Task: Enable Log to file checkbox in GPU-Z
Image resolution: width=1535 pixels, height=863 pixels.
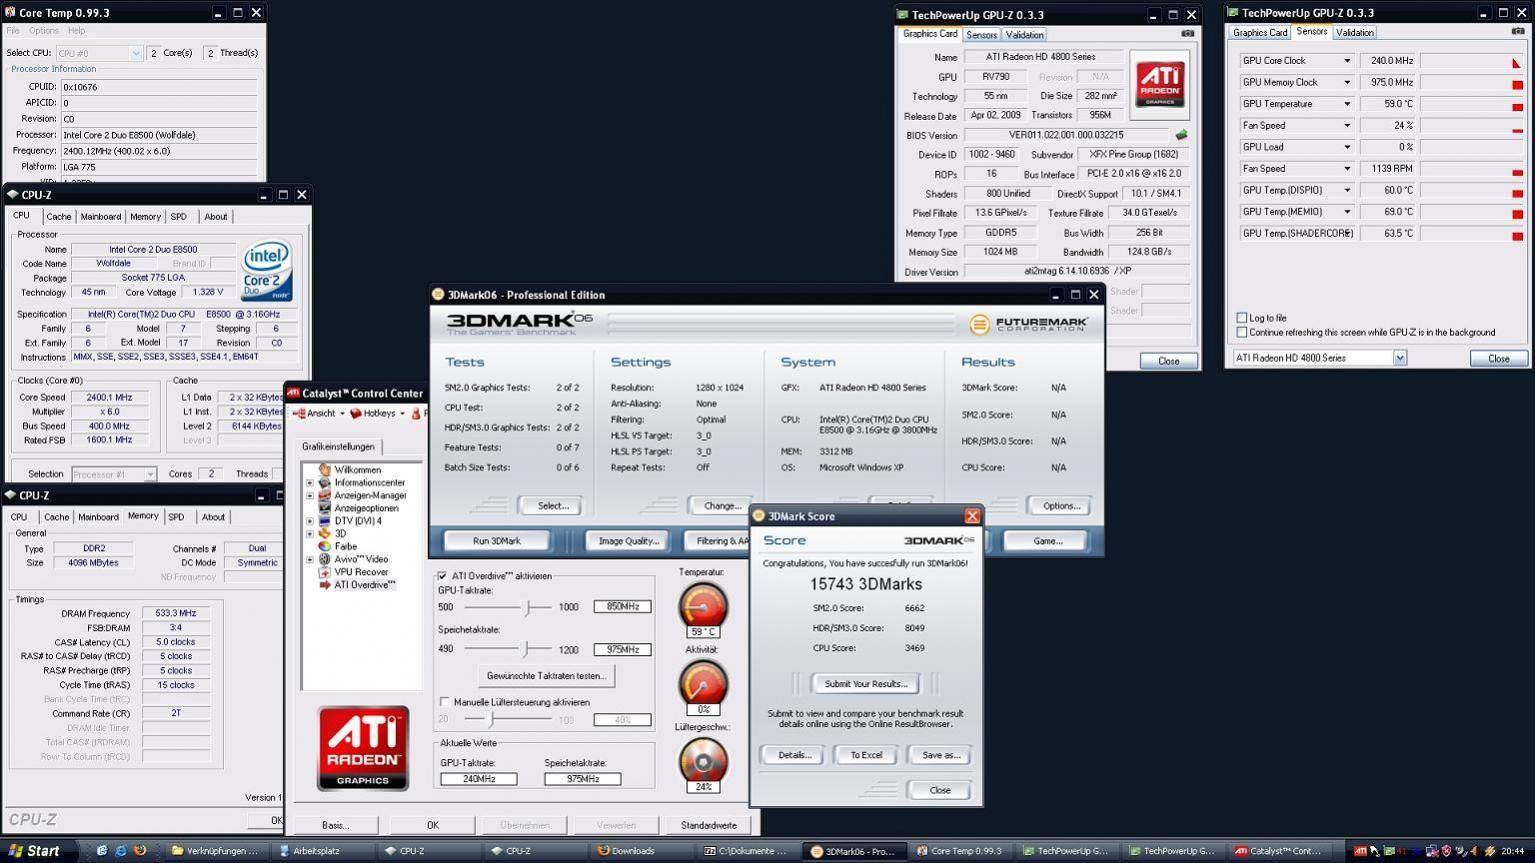Action: (1242, 318)
